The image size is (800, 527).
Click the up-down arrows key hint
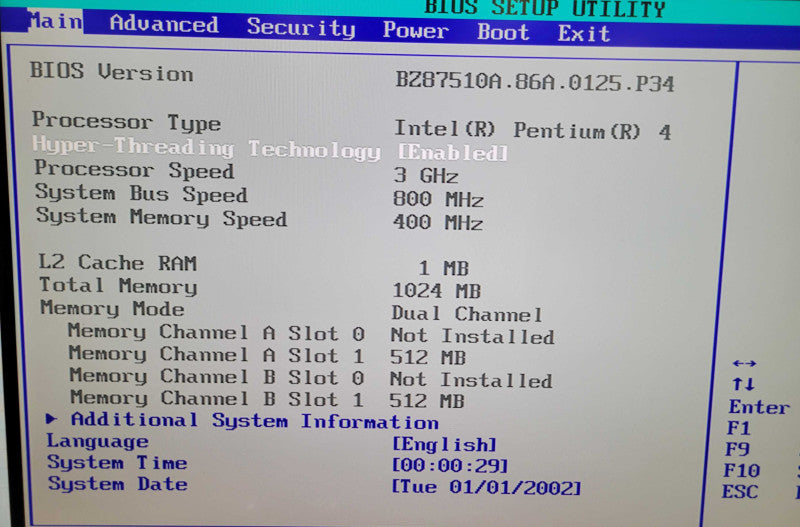coord(743,384)
